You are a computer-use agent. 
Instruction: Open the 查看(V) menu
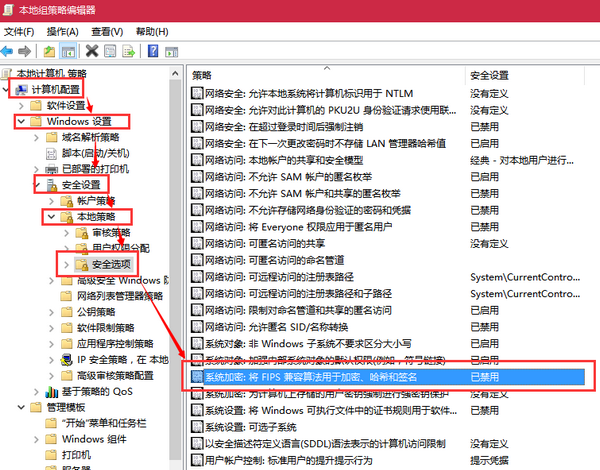pyautogui.click(x=107, y=32)
